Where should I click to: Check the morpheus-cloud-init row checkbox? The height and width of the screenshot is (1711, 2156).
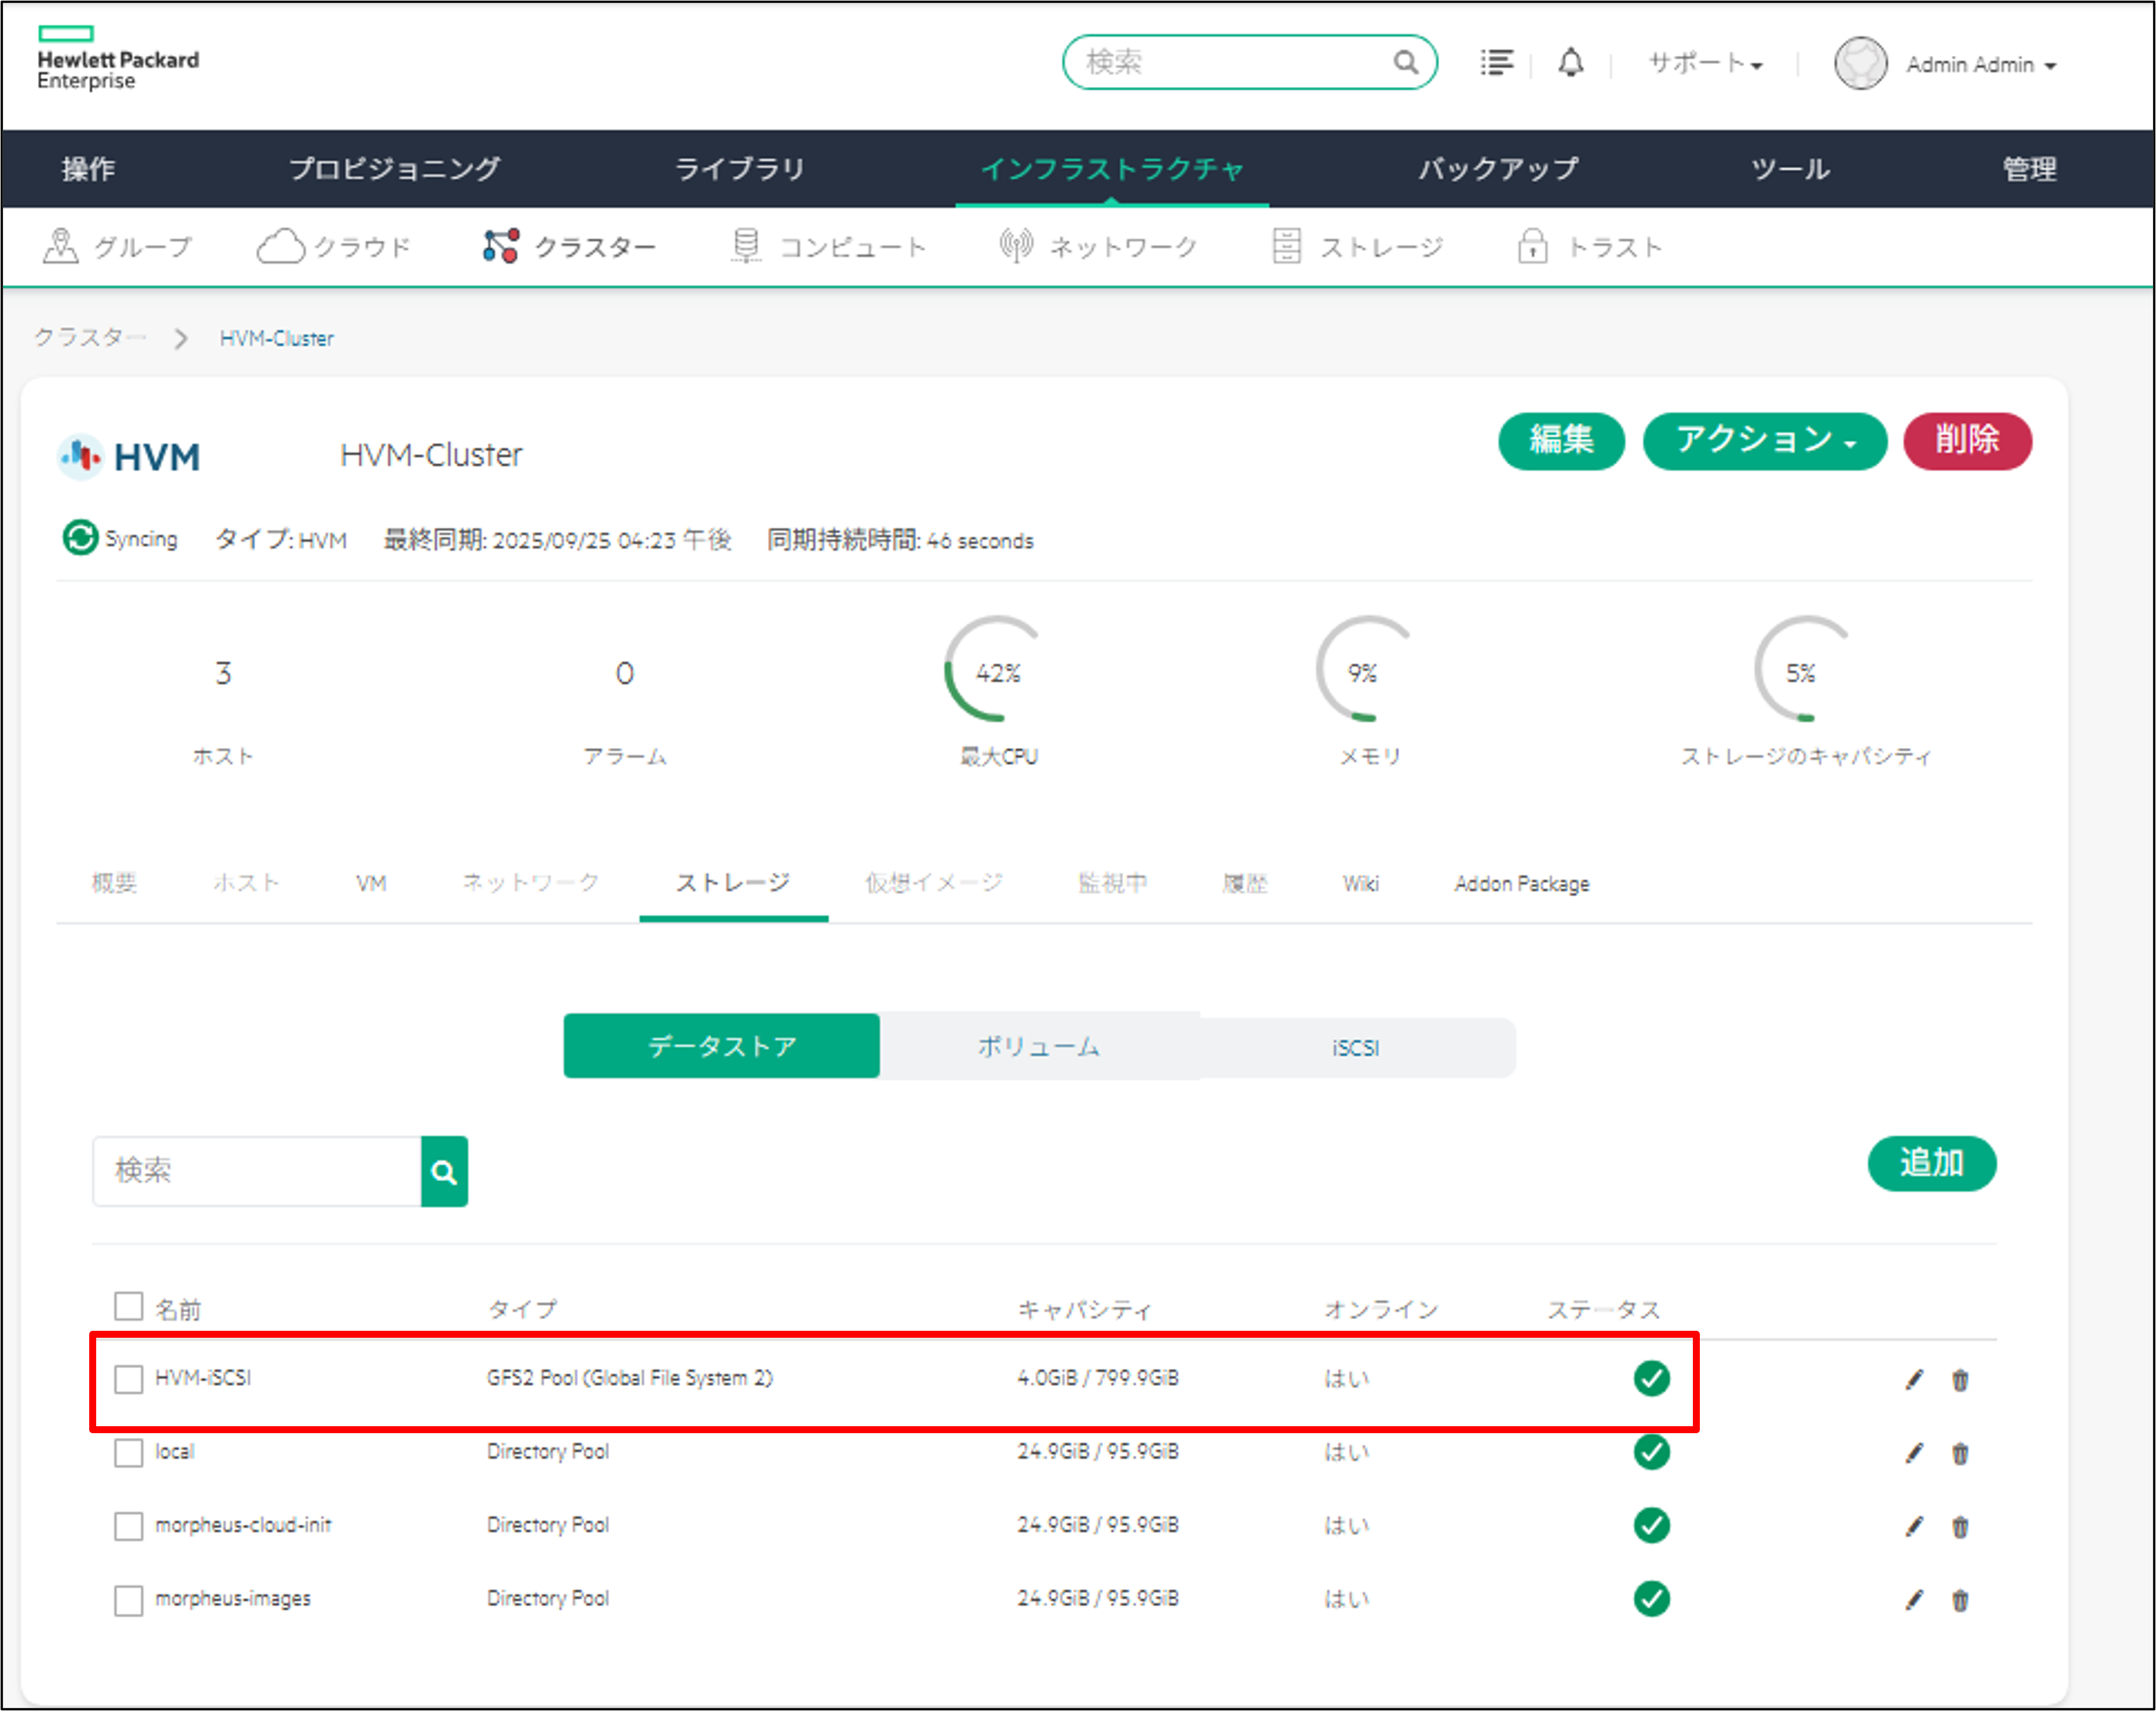pyautogui.click(x=128, y=1526)
